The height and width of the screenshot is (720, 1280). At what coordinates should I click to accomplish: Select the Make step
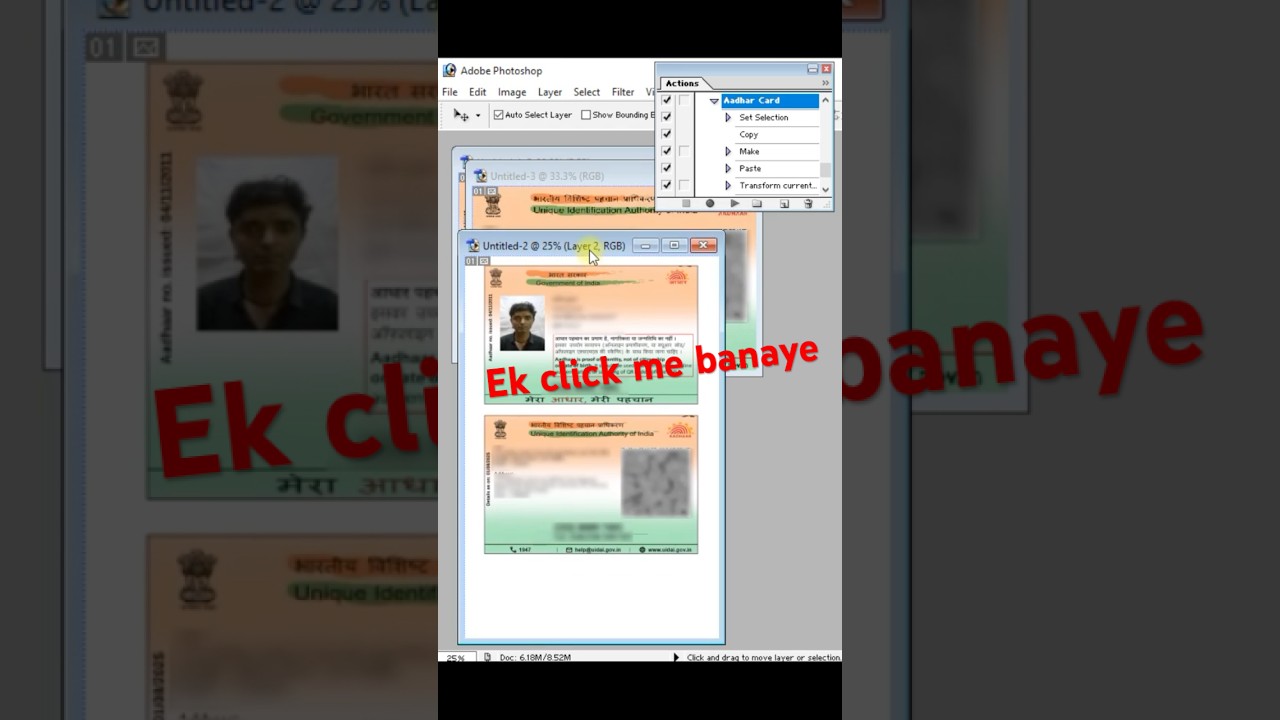749,151
